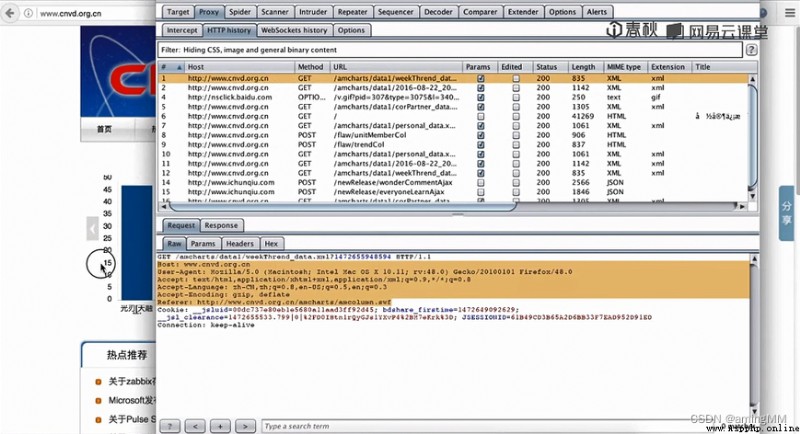Select the nsclick.baidu.com request row
This screenshot has width=800, height=434.
point(453,97)
